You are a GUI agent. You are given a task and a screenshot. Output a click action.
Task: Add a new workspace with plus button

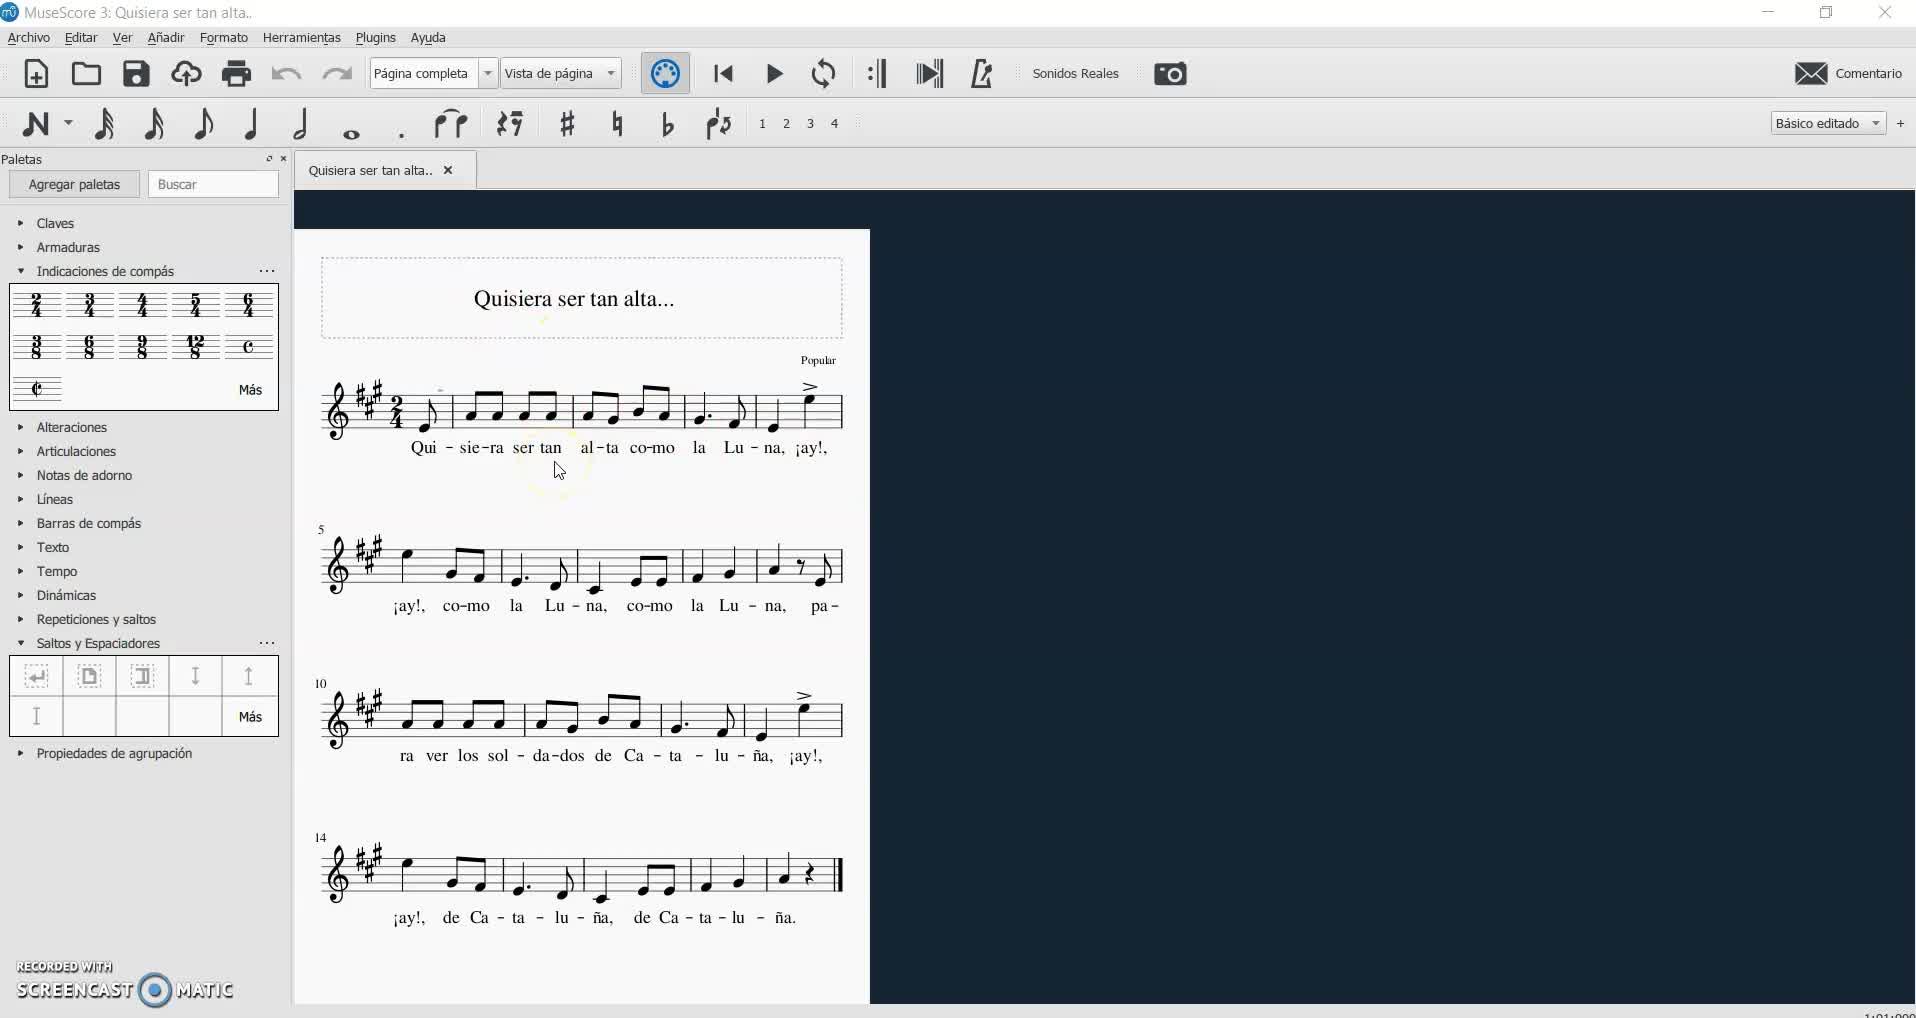(1901, 123)
